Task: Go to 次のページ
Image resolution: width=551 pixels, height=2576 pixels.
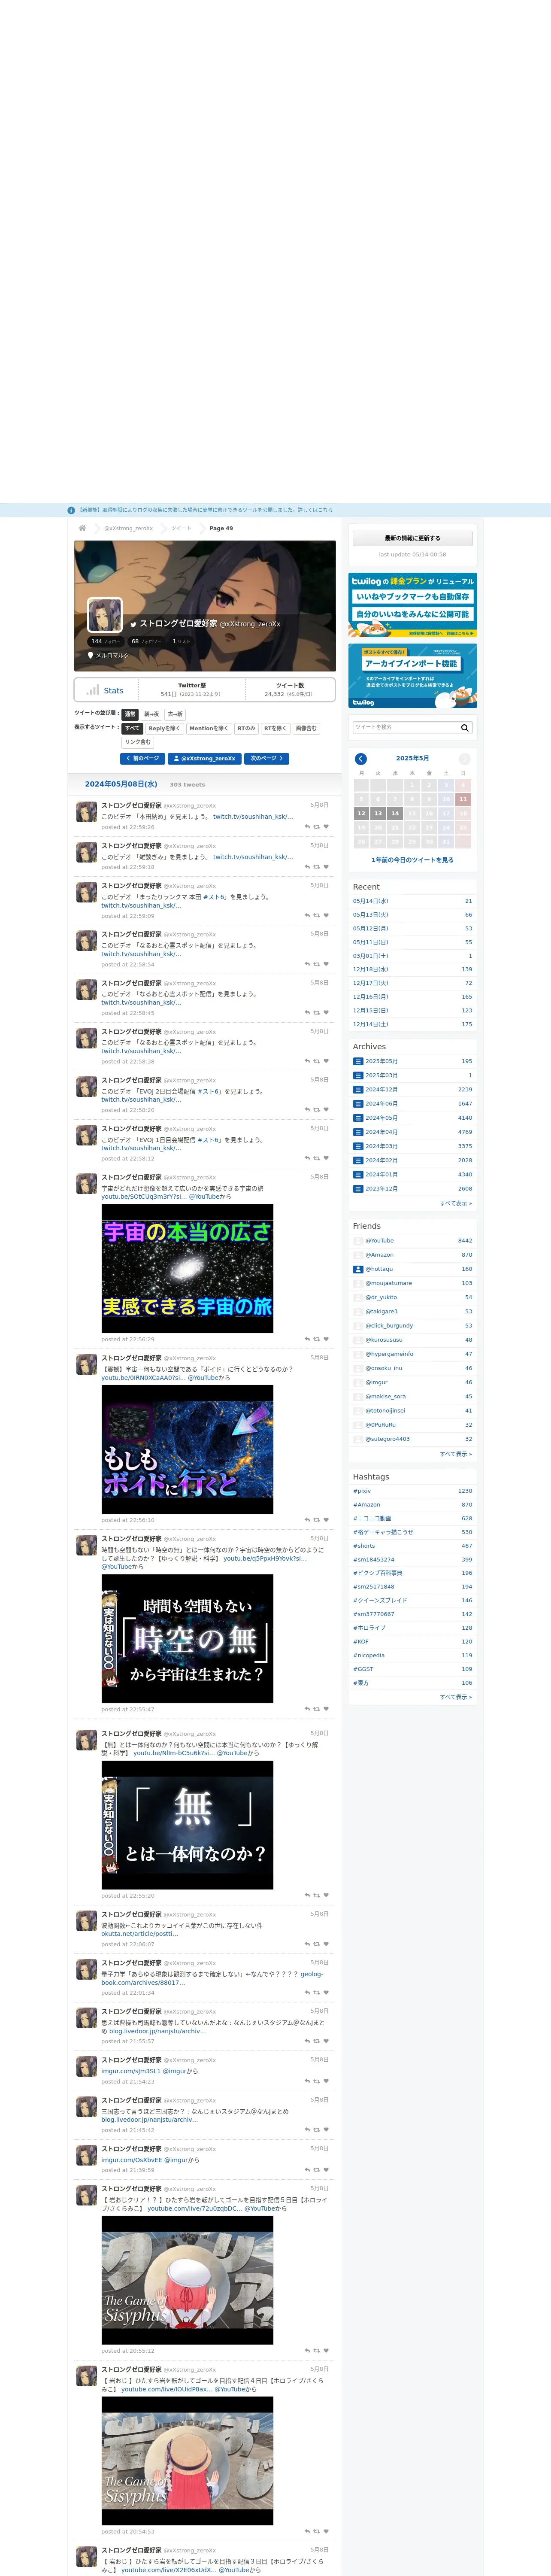Action: tap(266, 758)
